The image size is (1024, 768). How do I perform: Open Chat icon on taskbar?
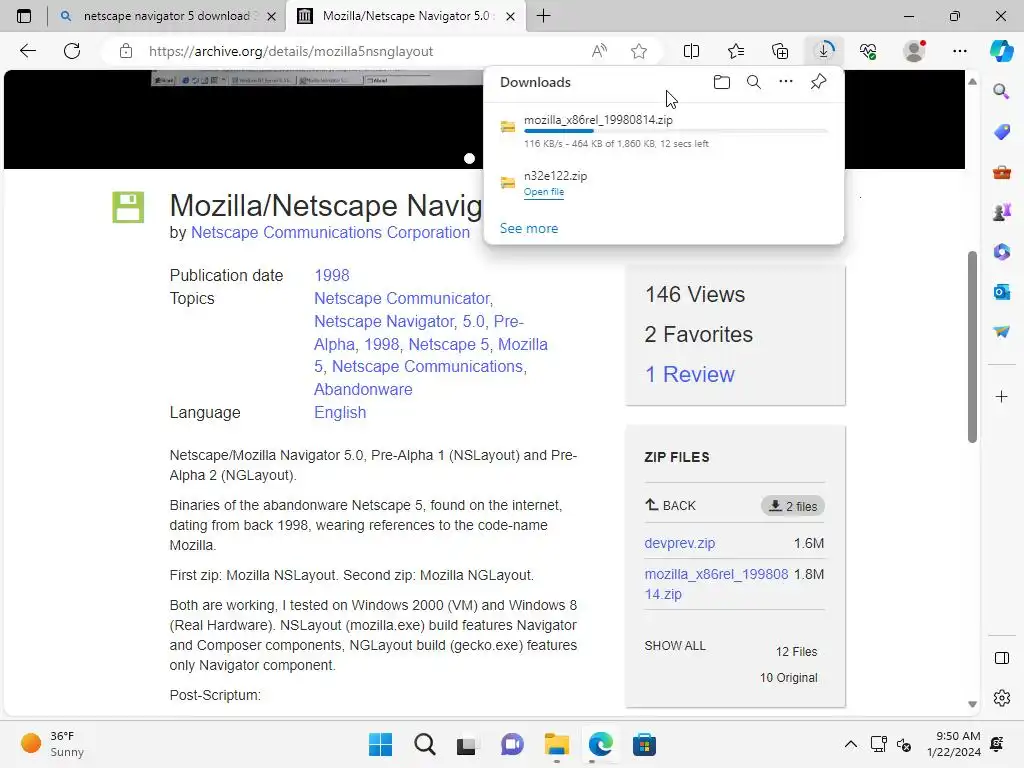point(512,744)
